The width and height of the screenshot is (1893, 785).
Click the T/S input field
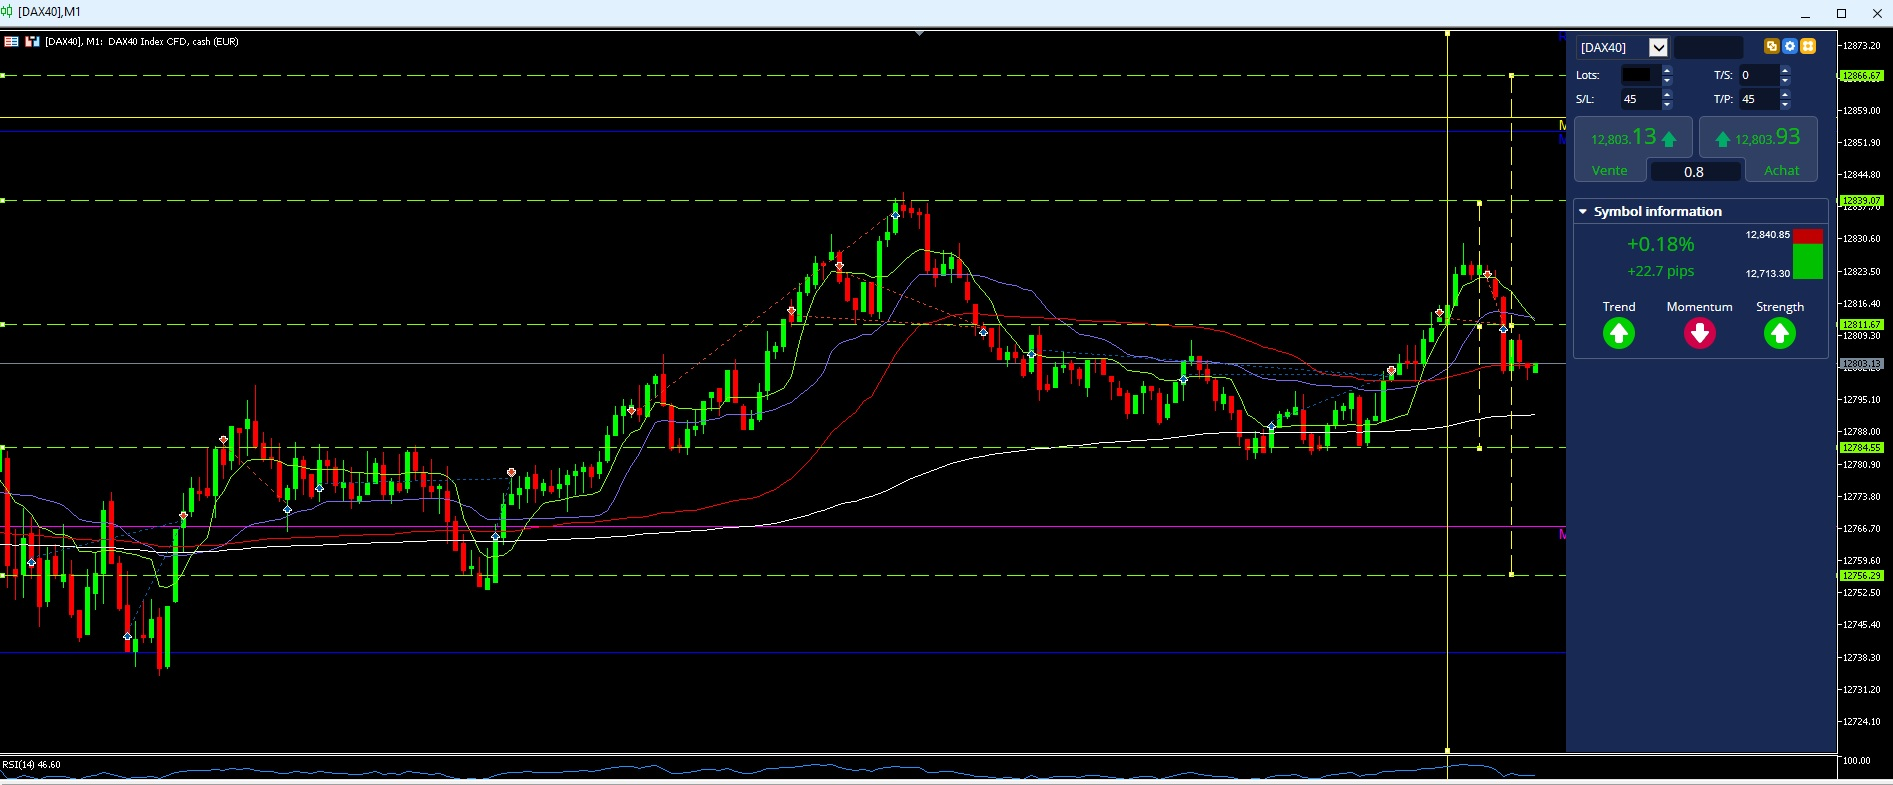point(1758,75)
